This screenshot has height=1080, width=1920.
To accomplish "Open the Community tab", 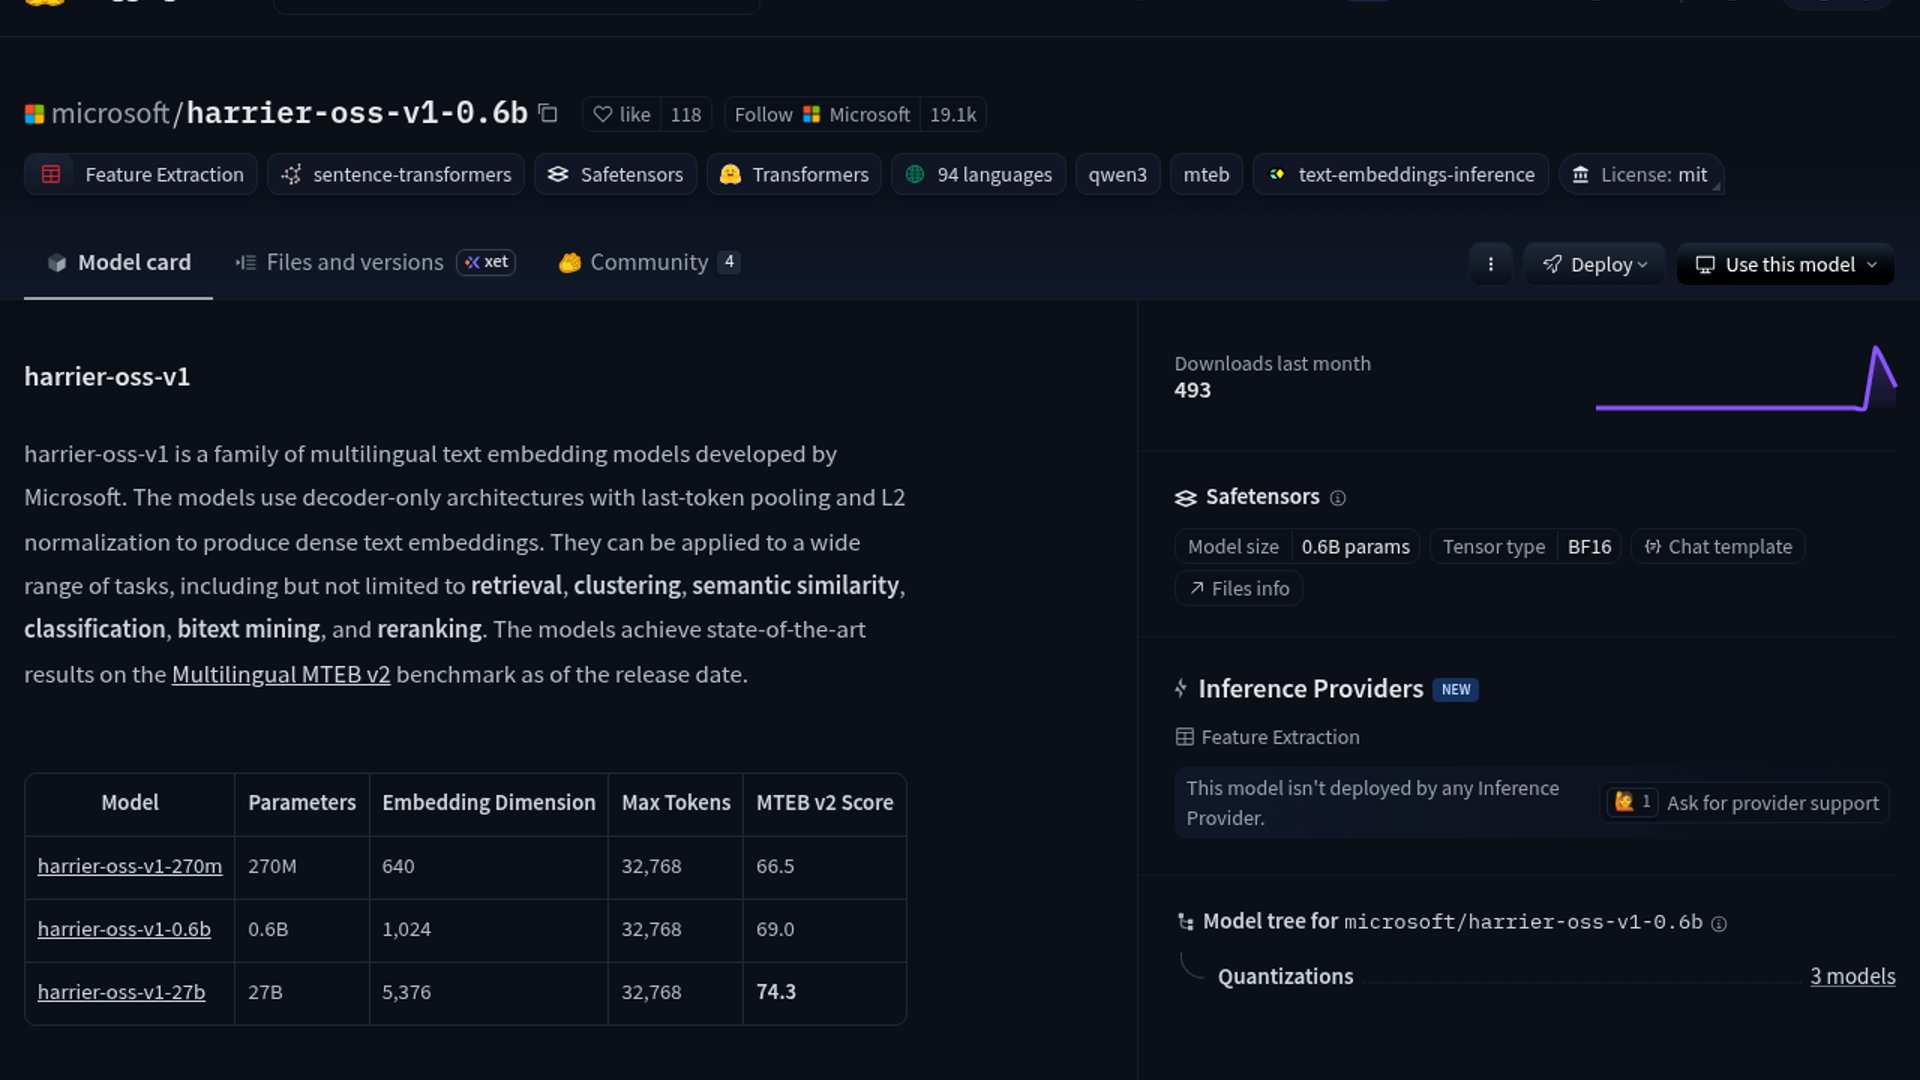I will (x=648, y=262).
